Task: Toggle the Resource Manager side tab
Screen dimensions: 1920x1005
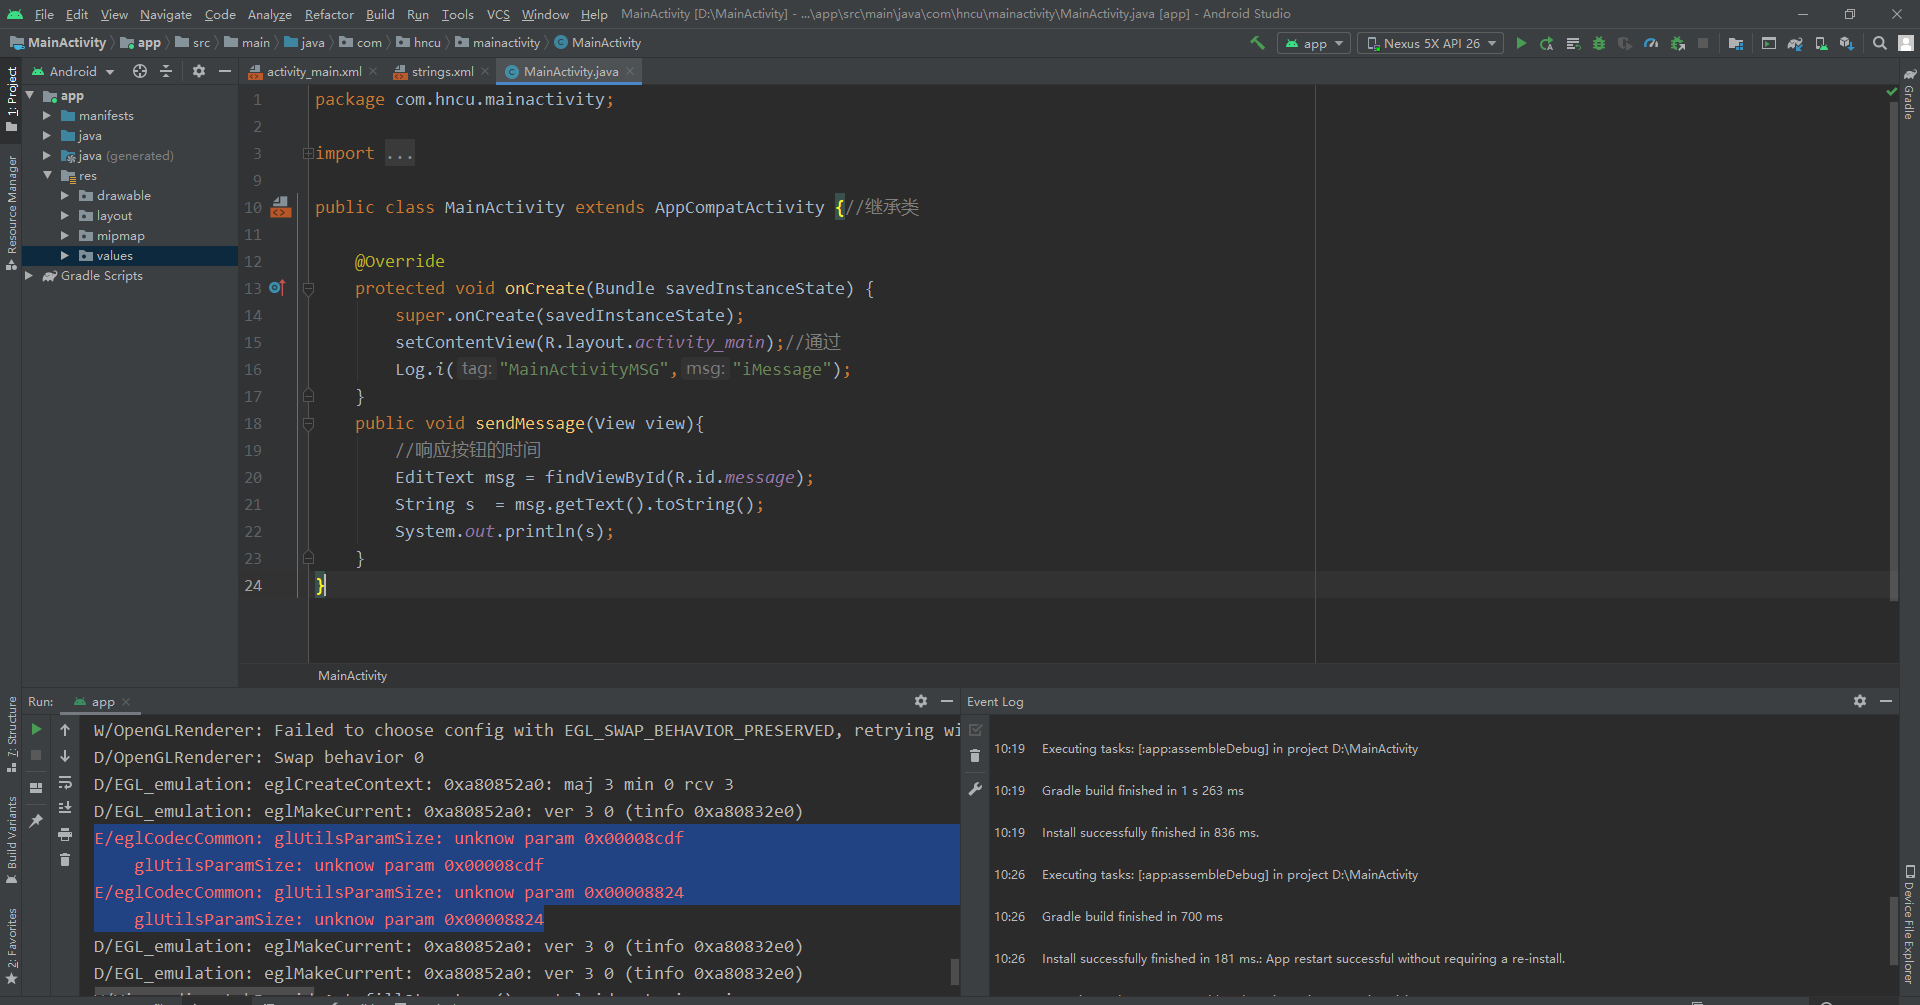Action: (11, 212)
